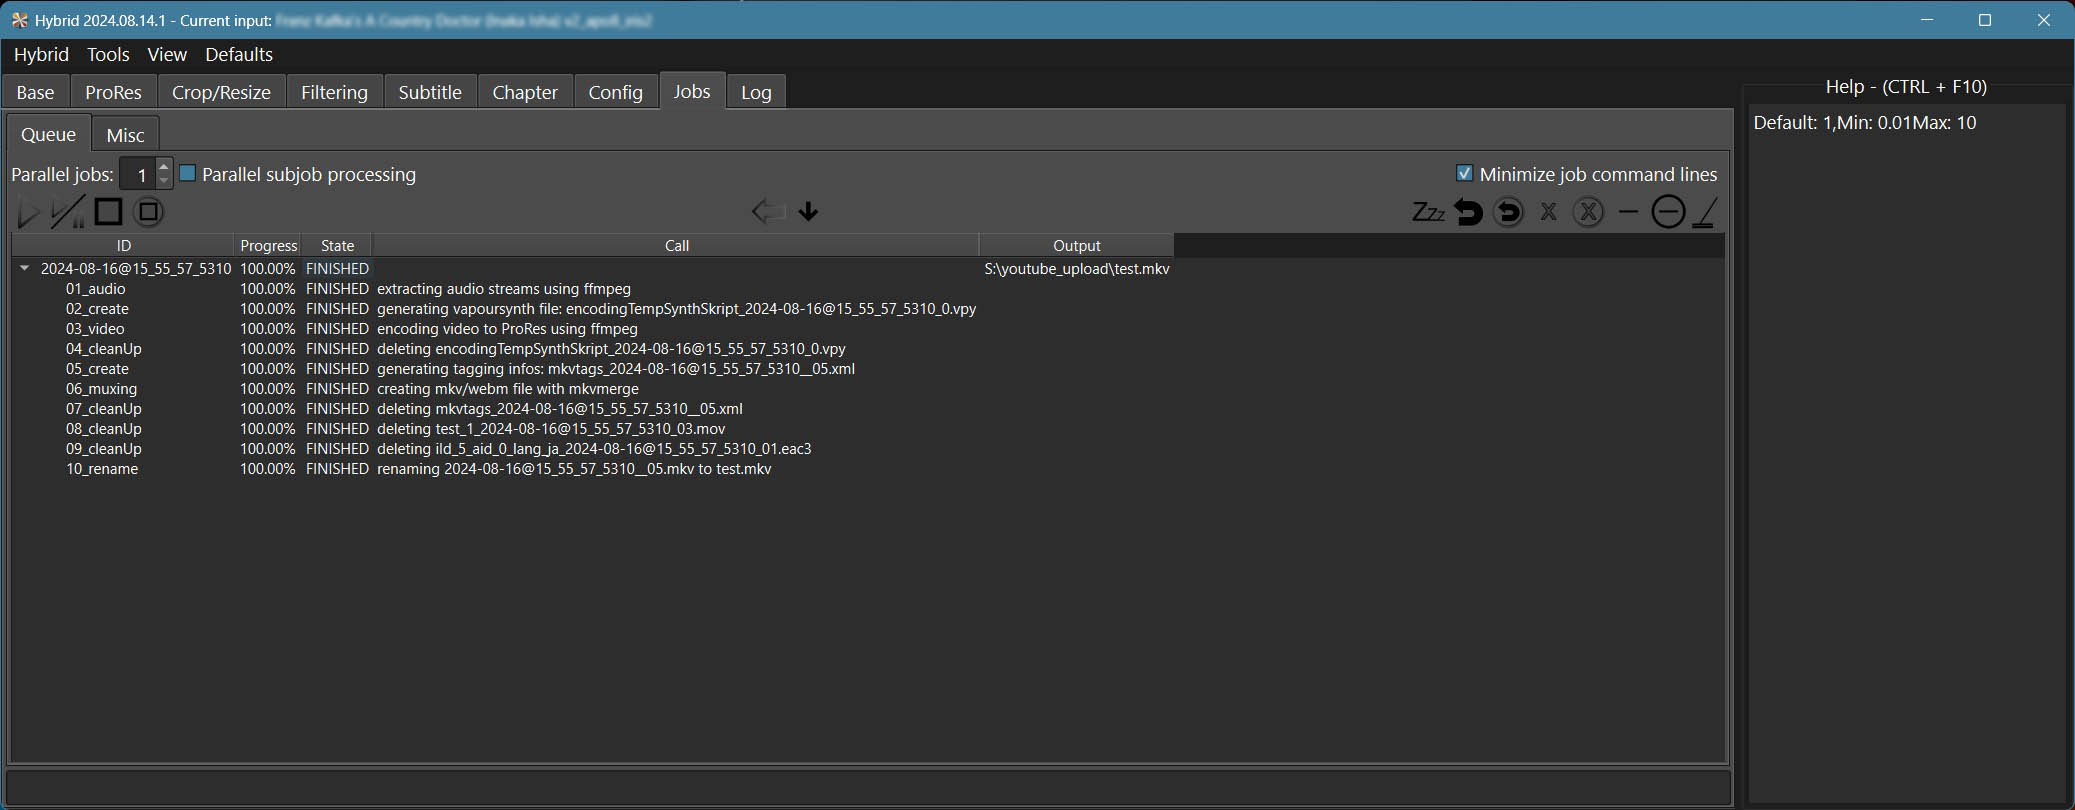
Task: Decrease Parallel jobs with the down arrow
Action: (x=164, y=181)
